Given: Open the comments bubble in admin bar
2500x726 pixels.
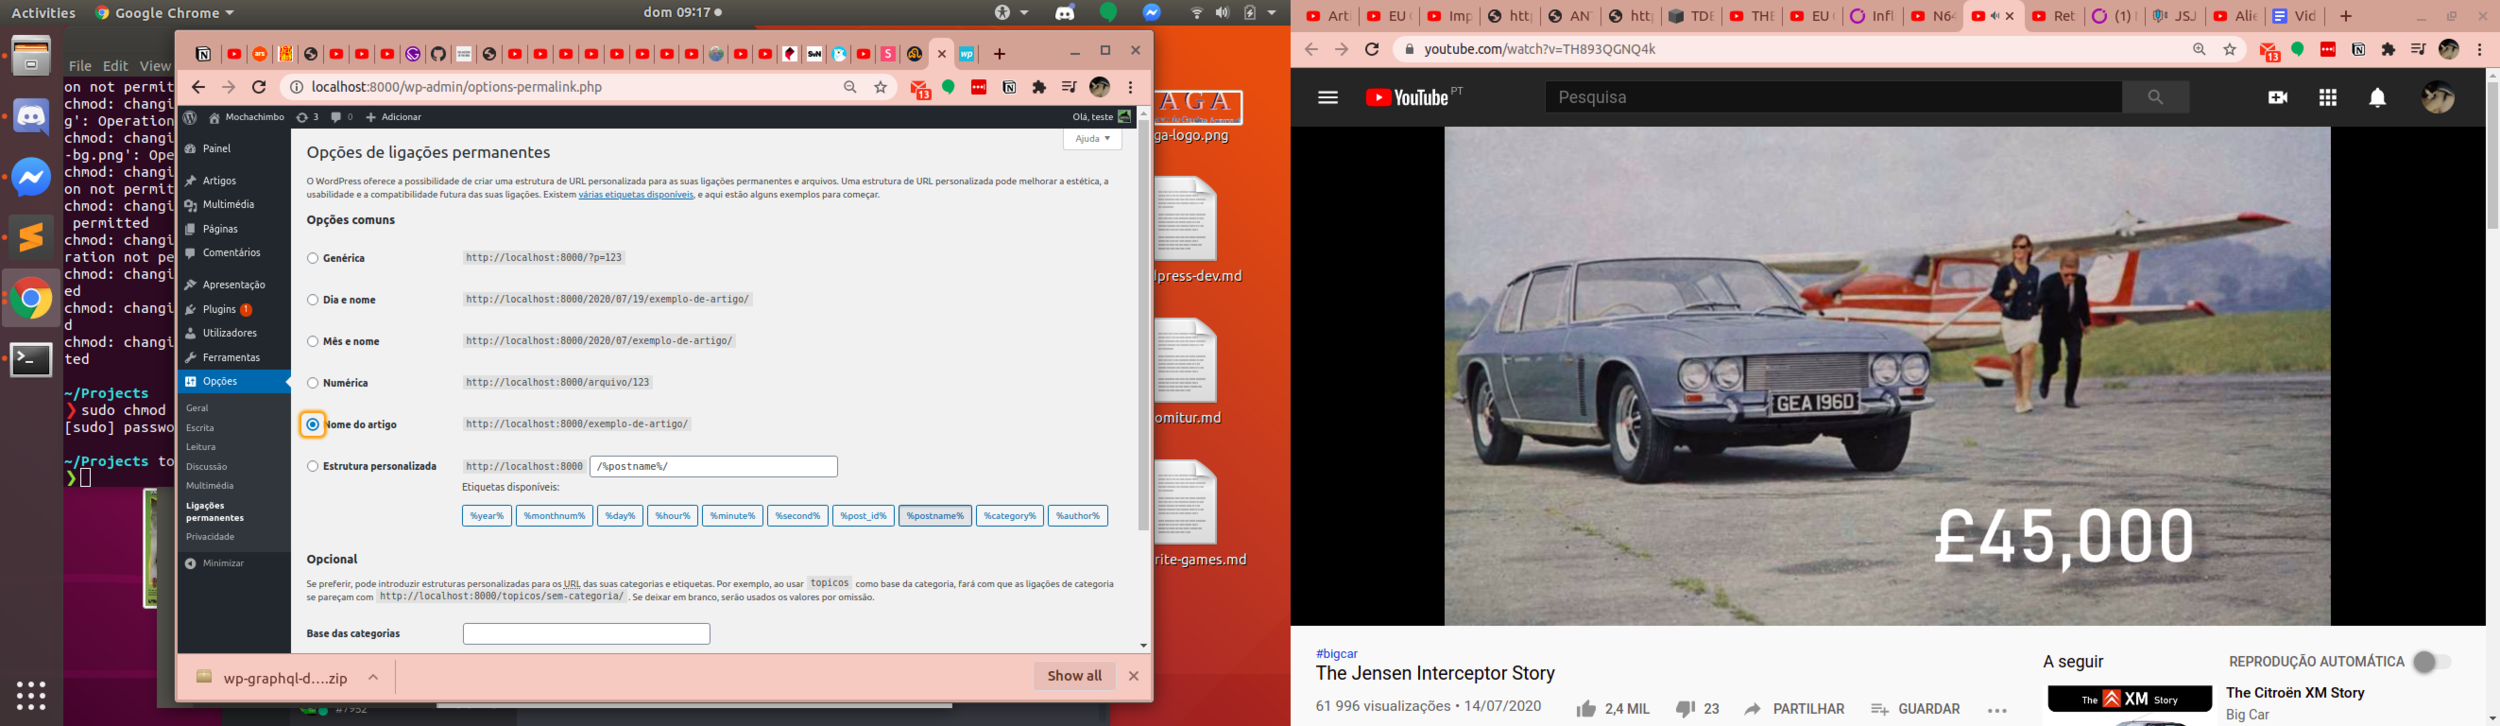Looking at the screenshot, I should point(341,117).
